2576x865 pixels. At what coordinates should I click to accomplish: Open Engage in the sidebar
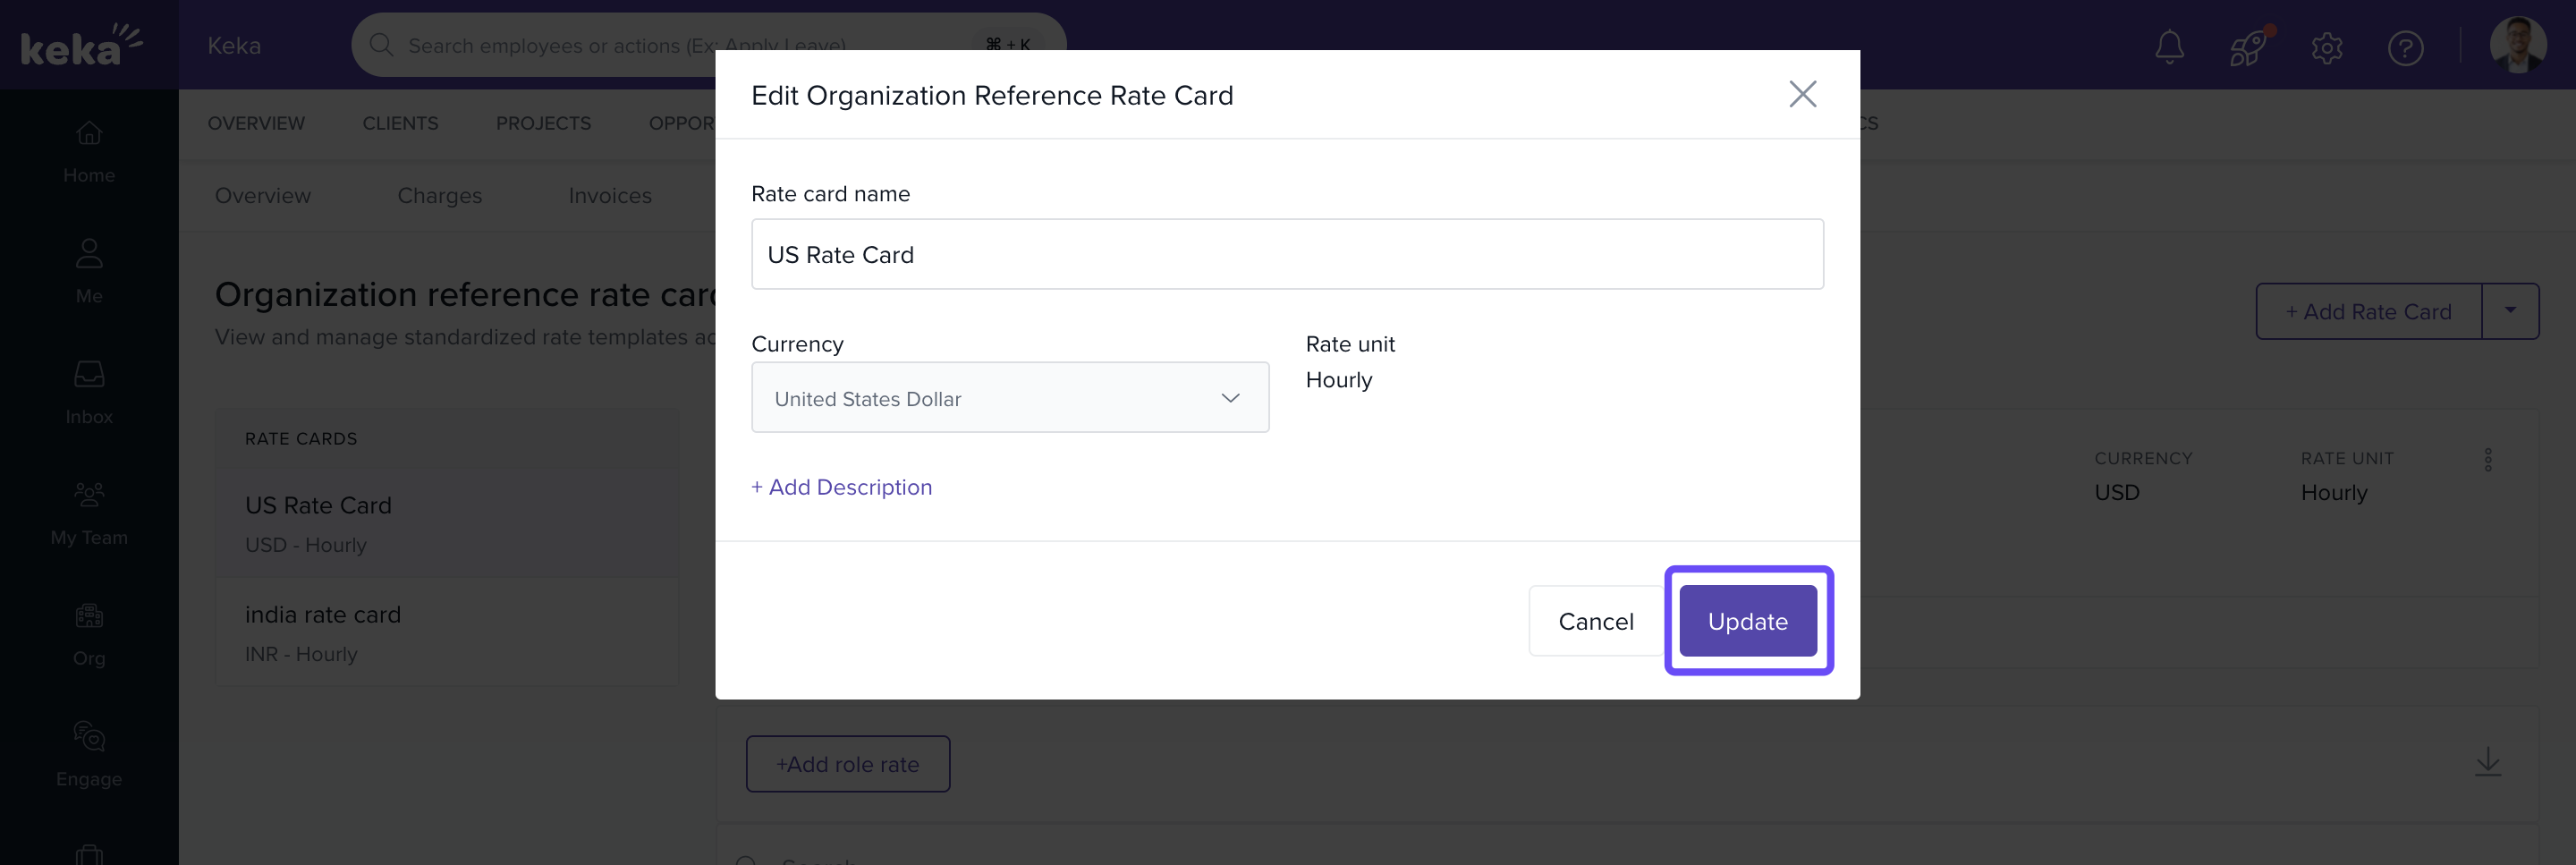[89, 754]
